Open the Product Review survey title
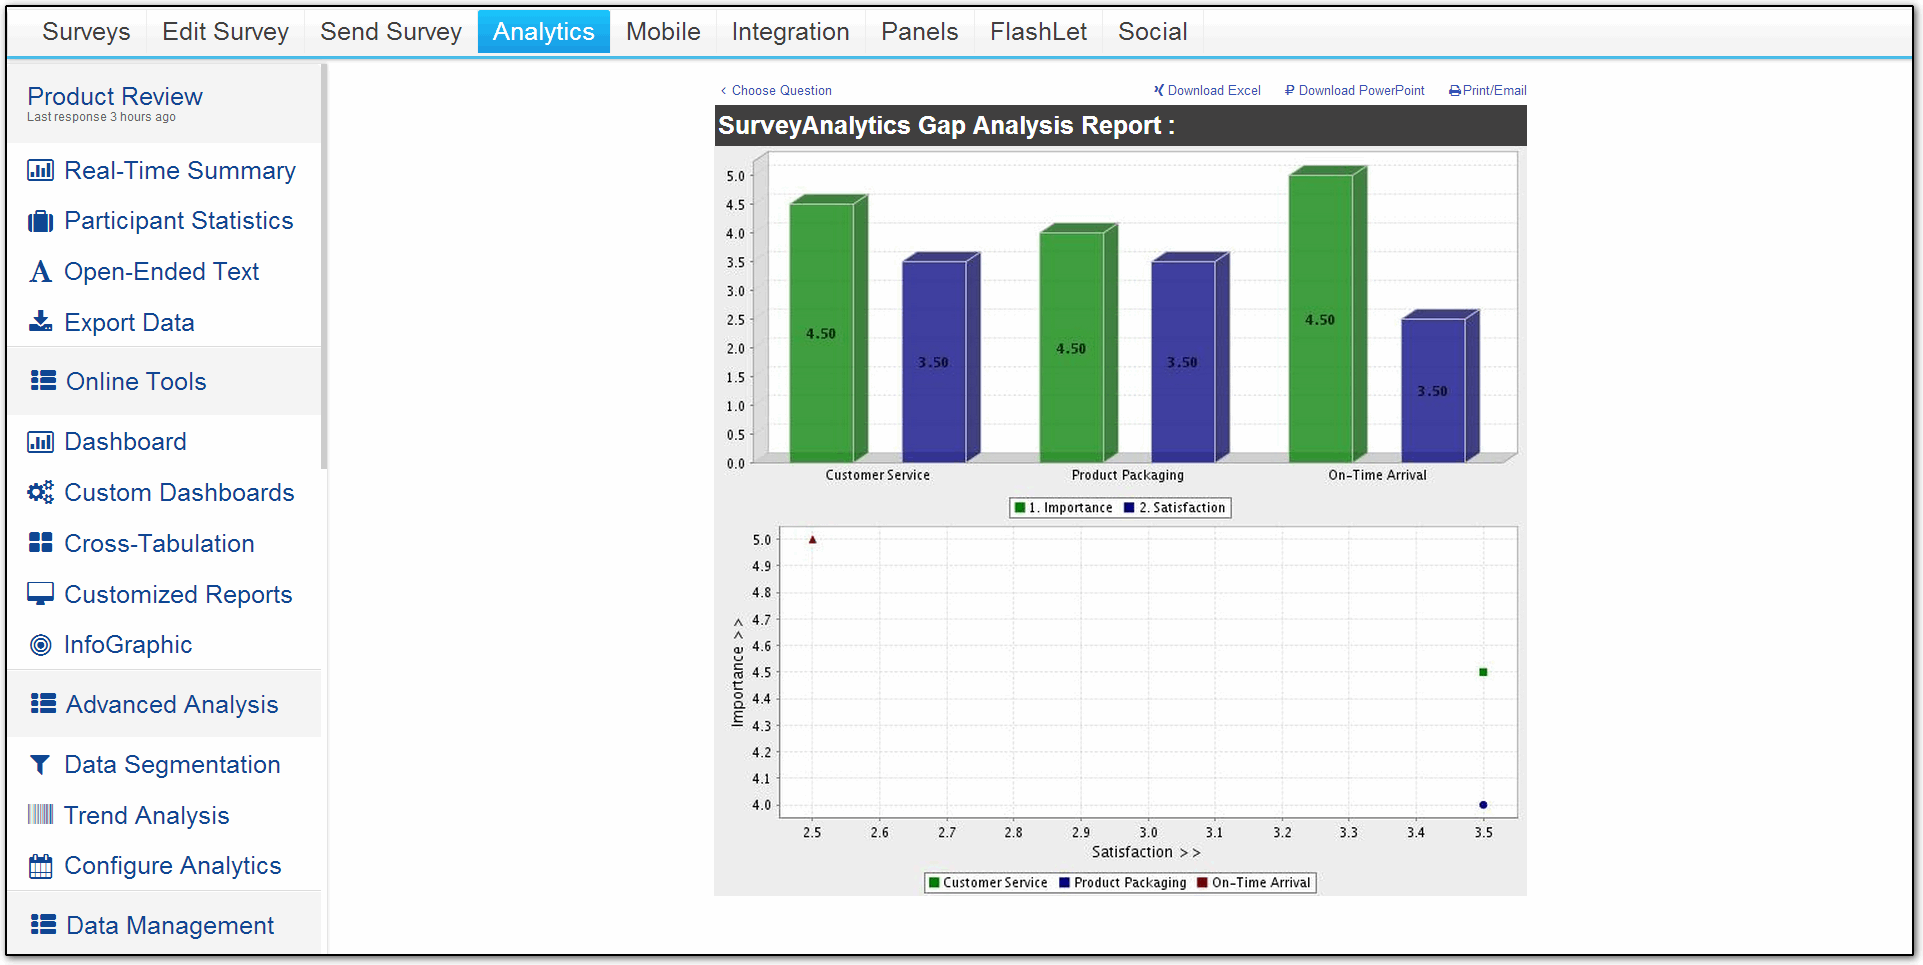This screenshot has width=1923, height=965. [x=115, y=96]
